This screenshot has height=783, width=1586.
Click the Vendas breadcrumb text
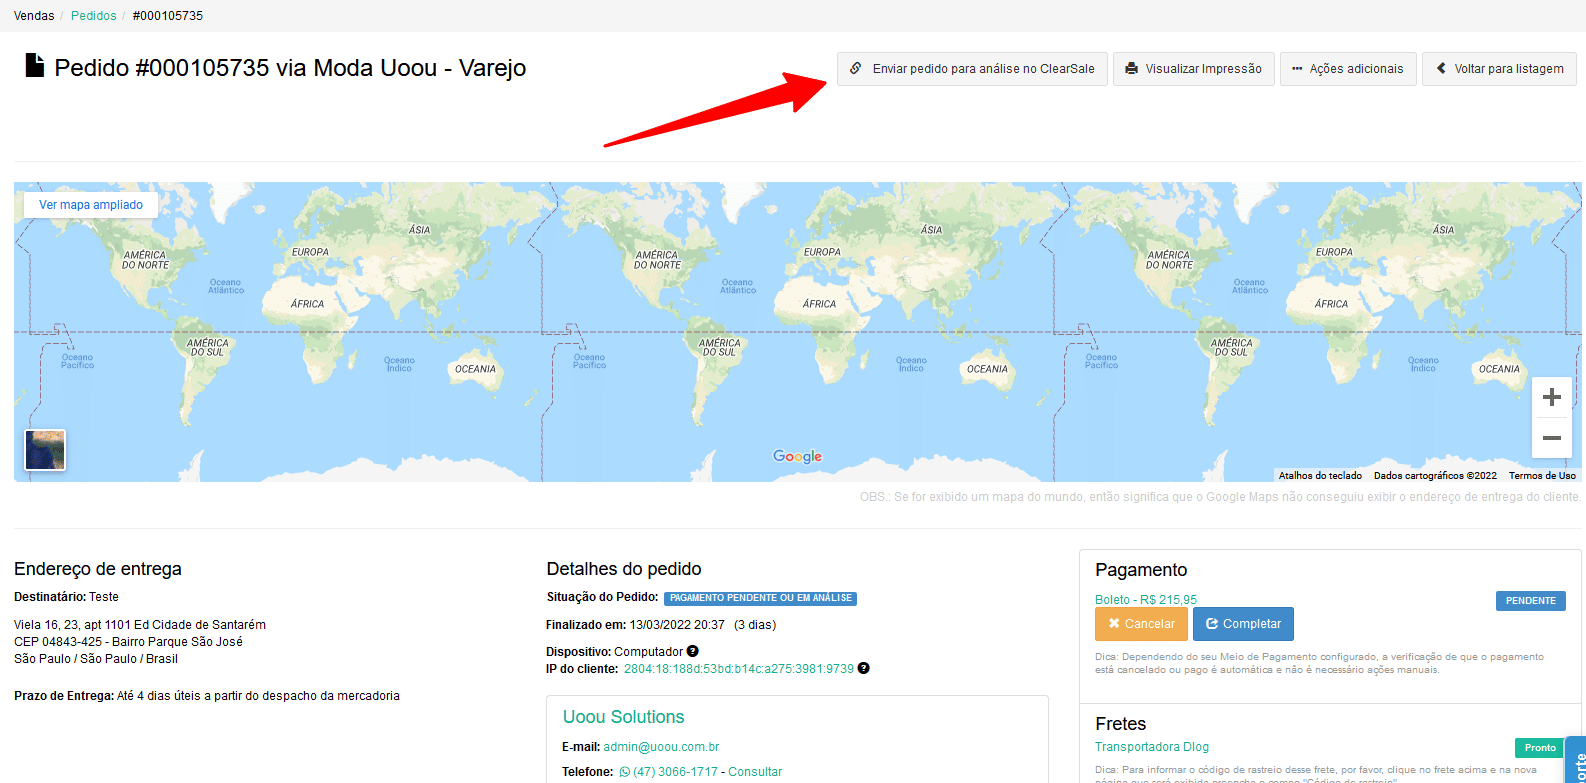(34, 16)
